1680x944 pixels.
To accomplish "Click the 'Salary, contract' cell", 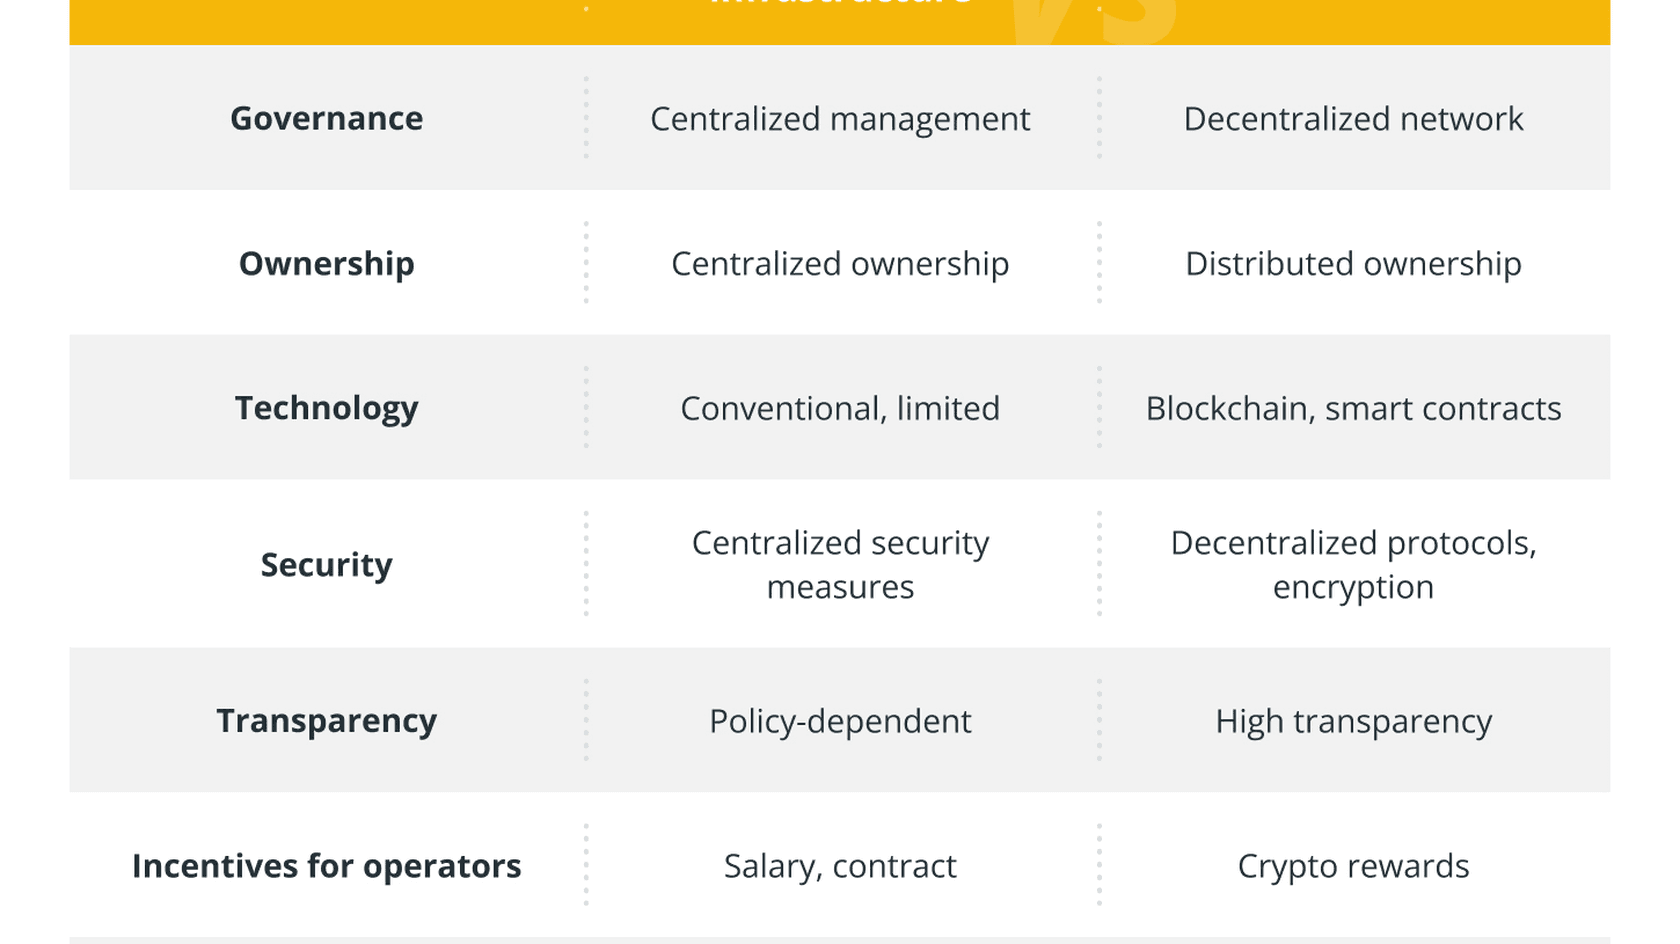I will point(840,866).
